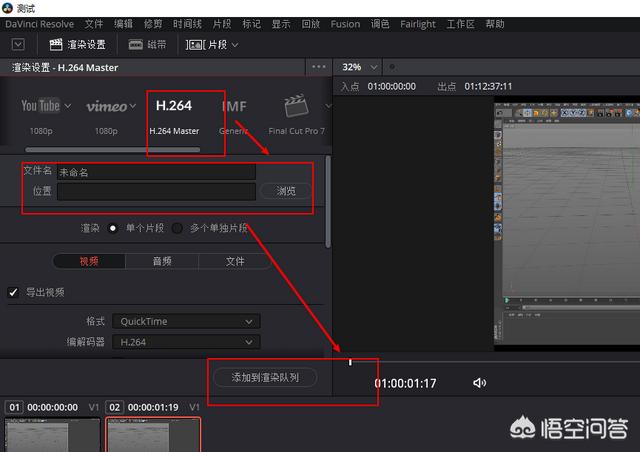The height and width of the screenshot is (452, 640).
Task: Select the YouTube 1080p render preset
Action: 41,116
